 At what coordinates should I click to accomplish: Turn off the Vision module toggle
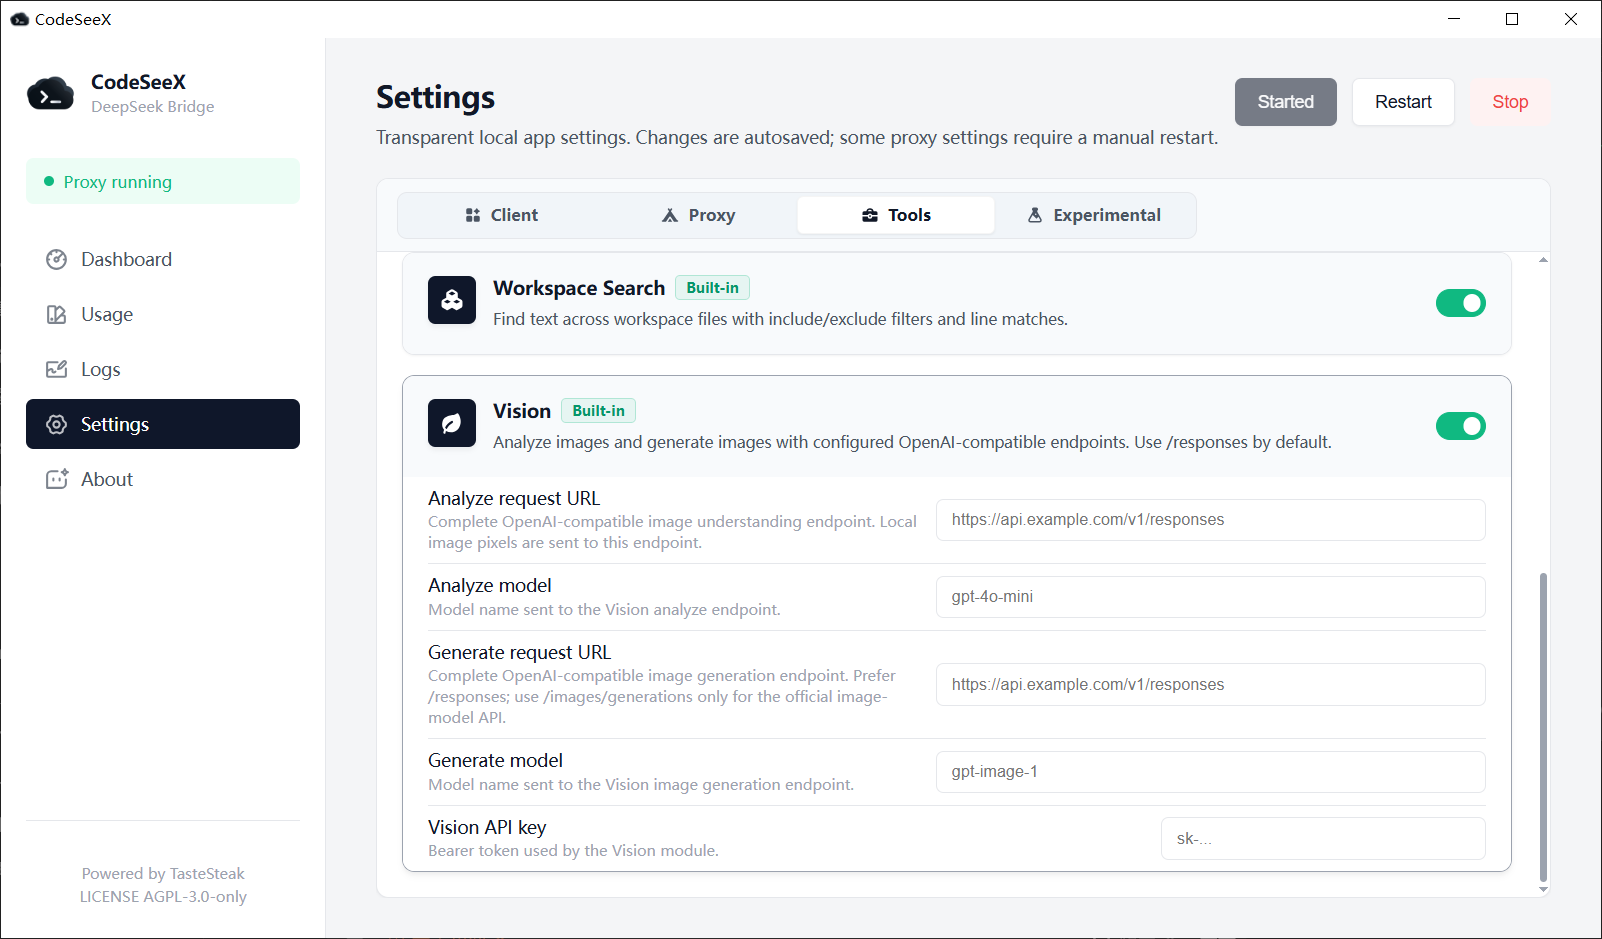(x=1461, y=426)
